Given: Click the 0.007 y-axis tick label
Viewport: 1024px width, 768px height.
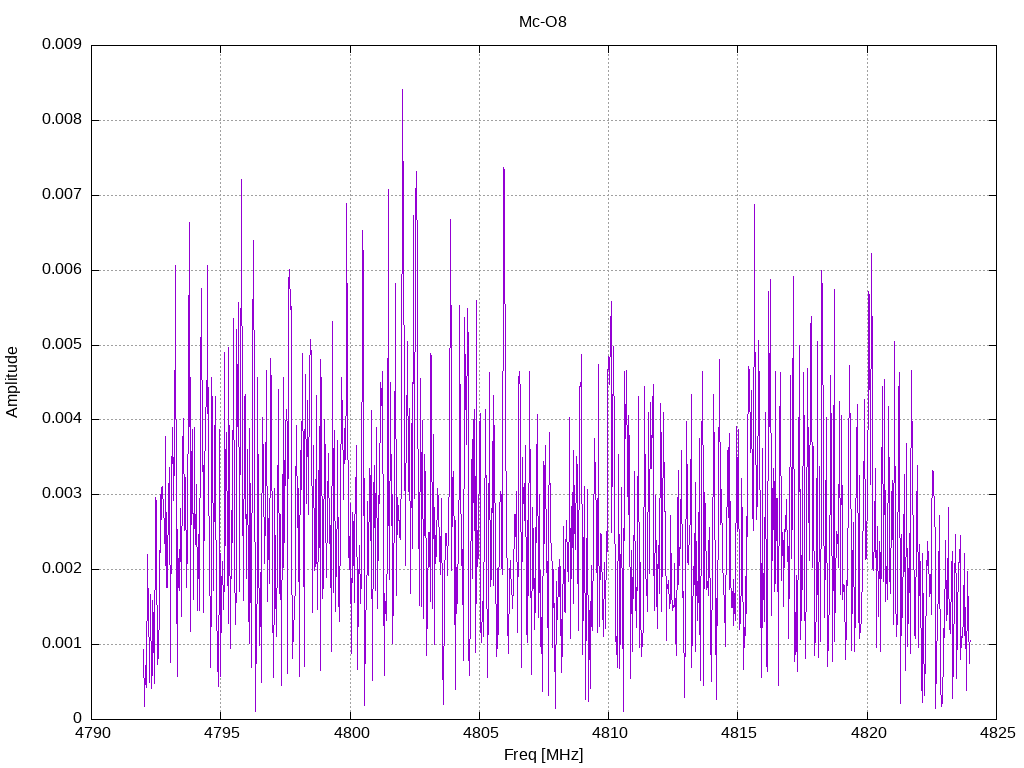Looking at the screenshot, I should click(62, 194).
